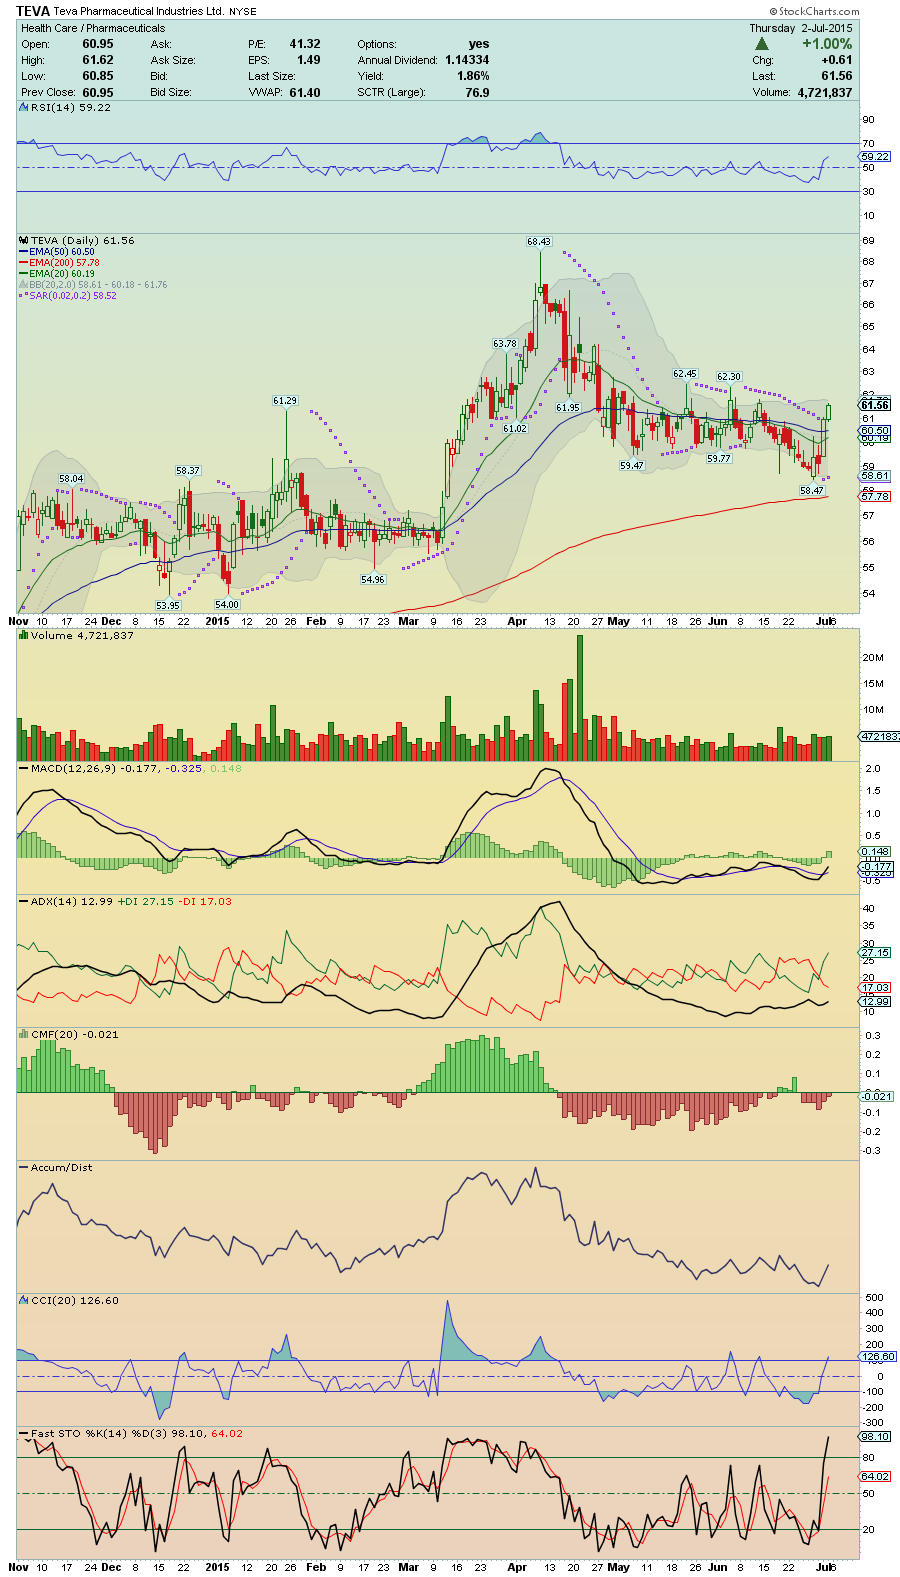Click the 62.45 price annotation

coord(685,374)
